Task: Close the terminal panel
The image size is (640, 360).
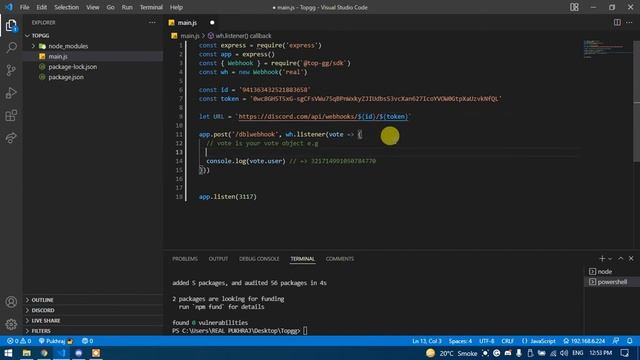Action: [x=631, y=258]
